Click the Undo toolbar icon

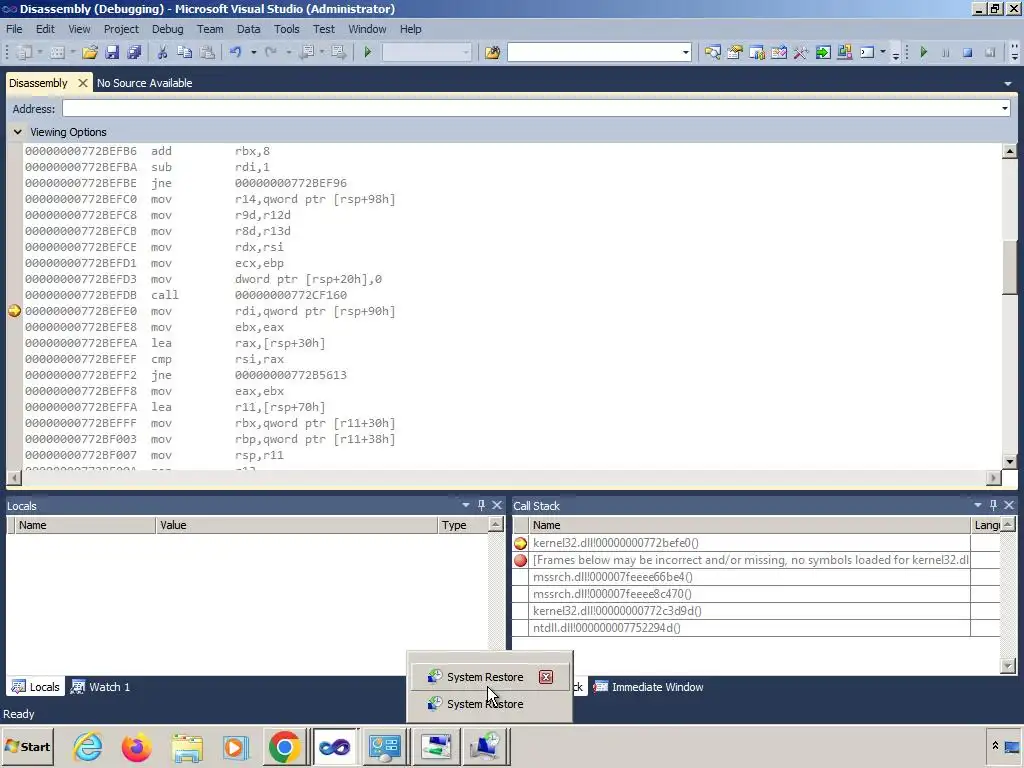pyautogui.click(x=235, y=52)
